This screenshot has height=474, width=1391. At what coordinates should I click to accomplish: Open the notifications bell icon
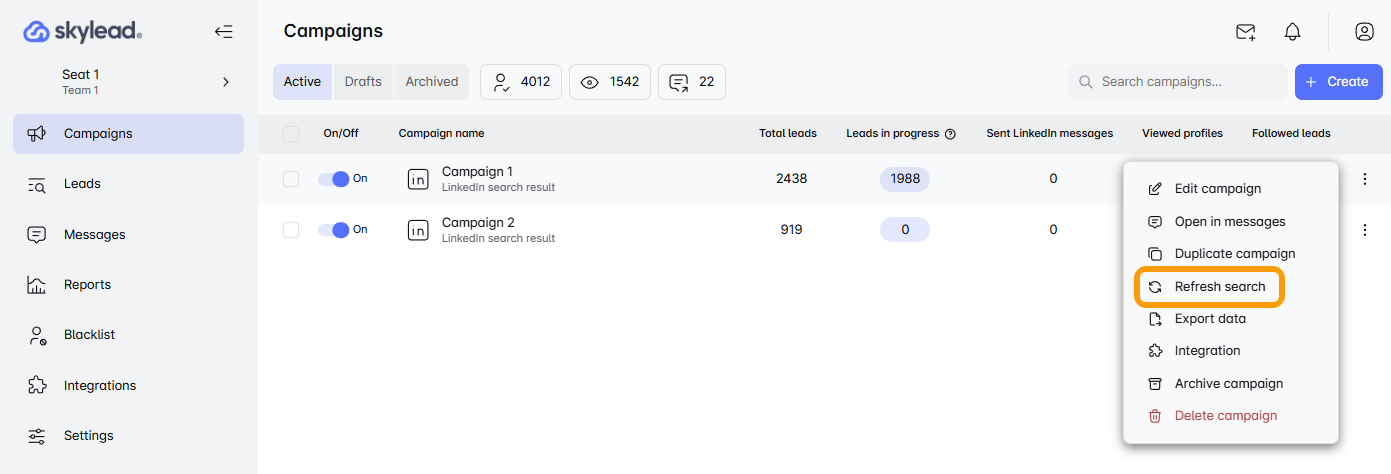pyautogui.click(x=1292, y=32)
